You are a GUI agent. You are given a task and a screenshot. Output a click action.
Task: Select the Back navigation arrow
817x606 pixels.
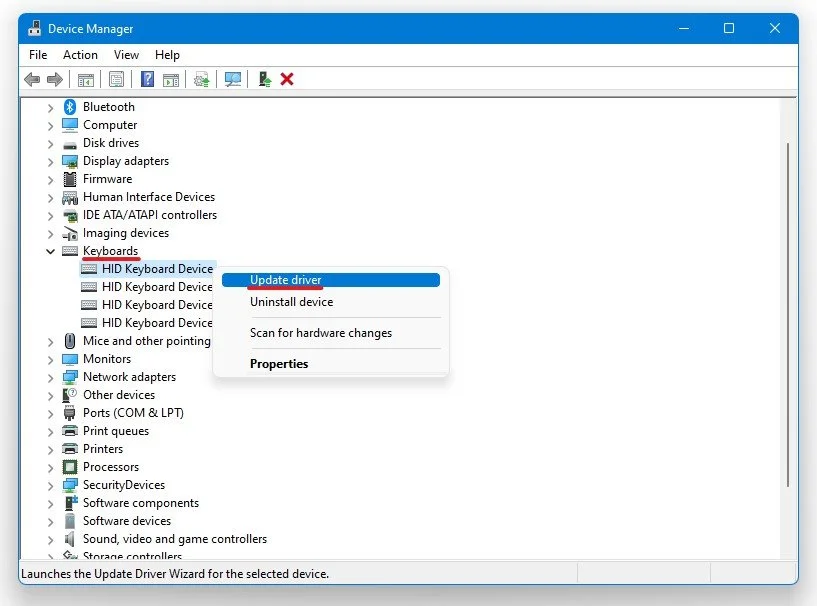pyautogui.click(x=31, y=79)
